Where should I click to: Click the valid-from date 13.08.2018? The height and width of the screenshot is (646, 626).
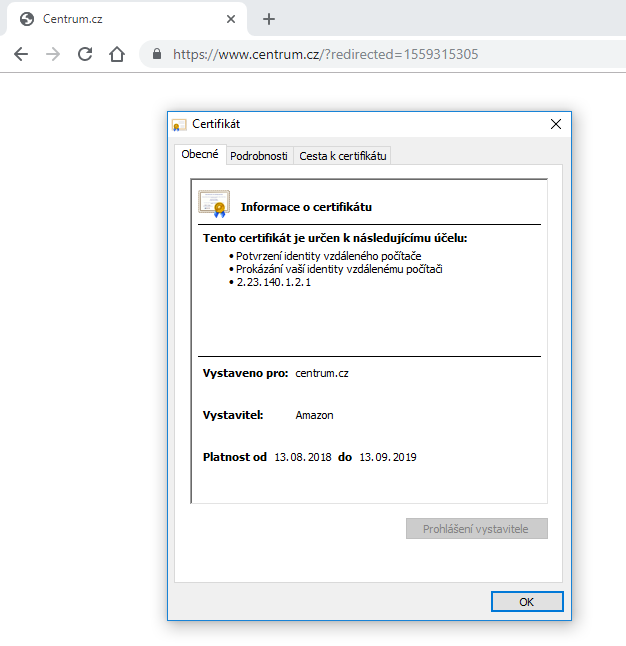(x=303, y=457)
